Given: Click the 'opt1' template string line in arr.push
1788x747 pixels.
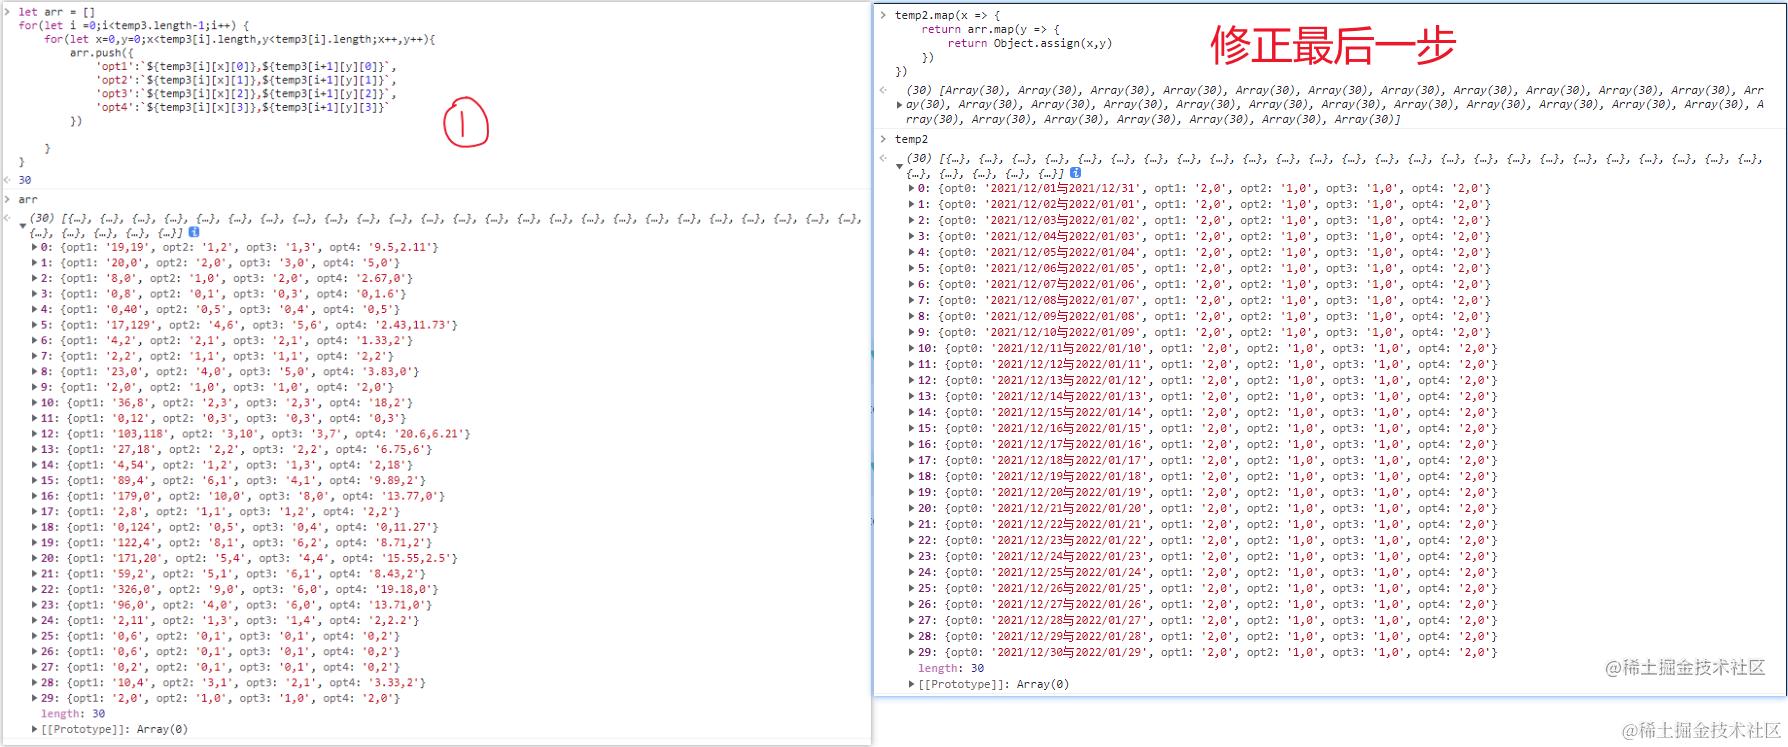Looking at the screenshot, I should pyautogui.click(x=246, y=66).
